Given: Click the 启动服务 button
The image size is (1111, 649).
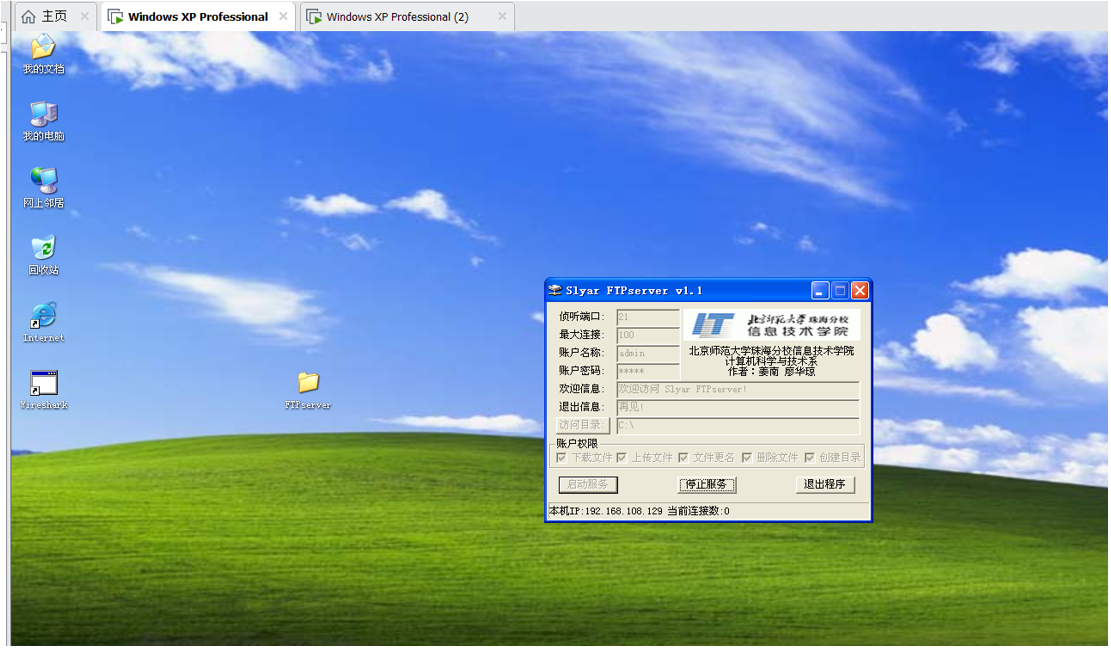Looking at the screenshot, I should pos(588,485).
